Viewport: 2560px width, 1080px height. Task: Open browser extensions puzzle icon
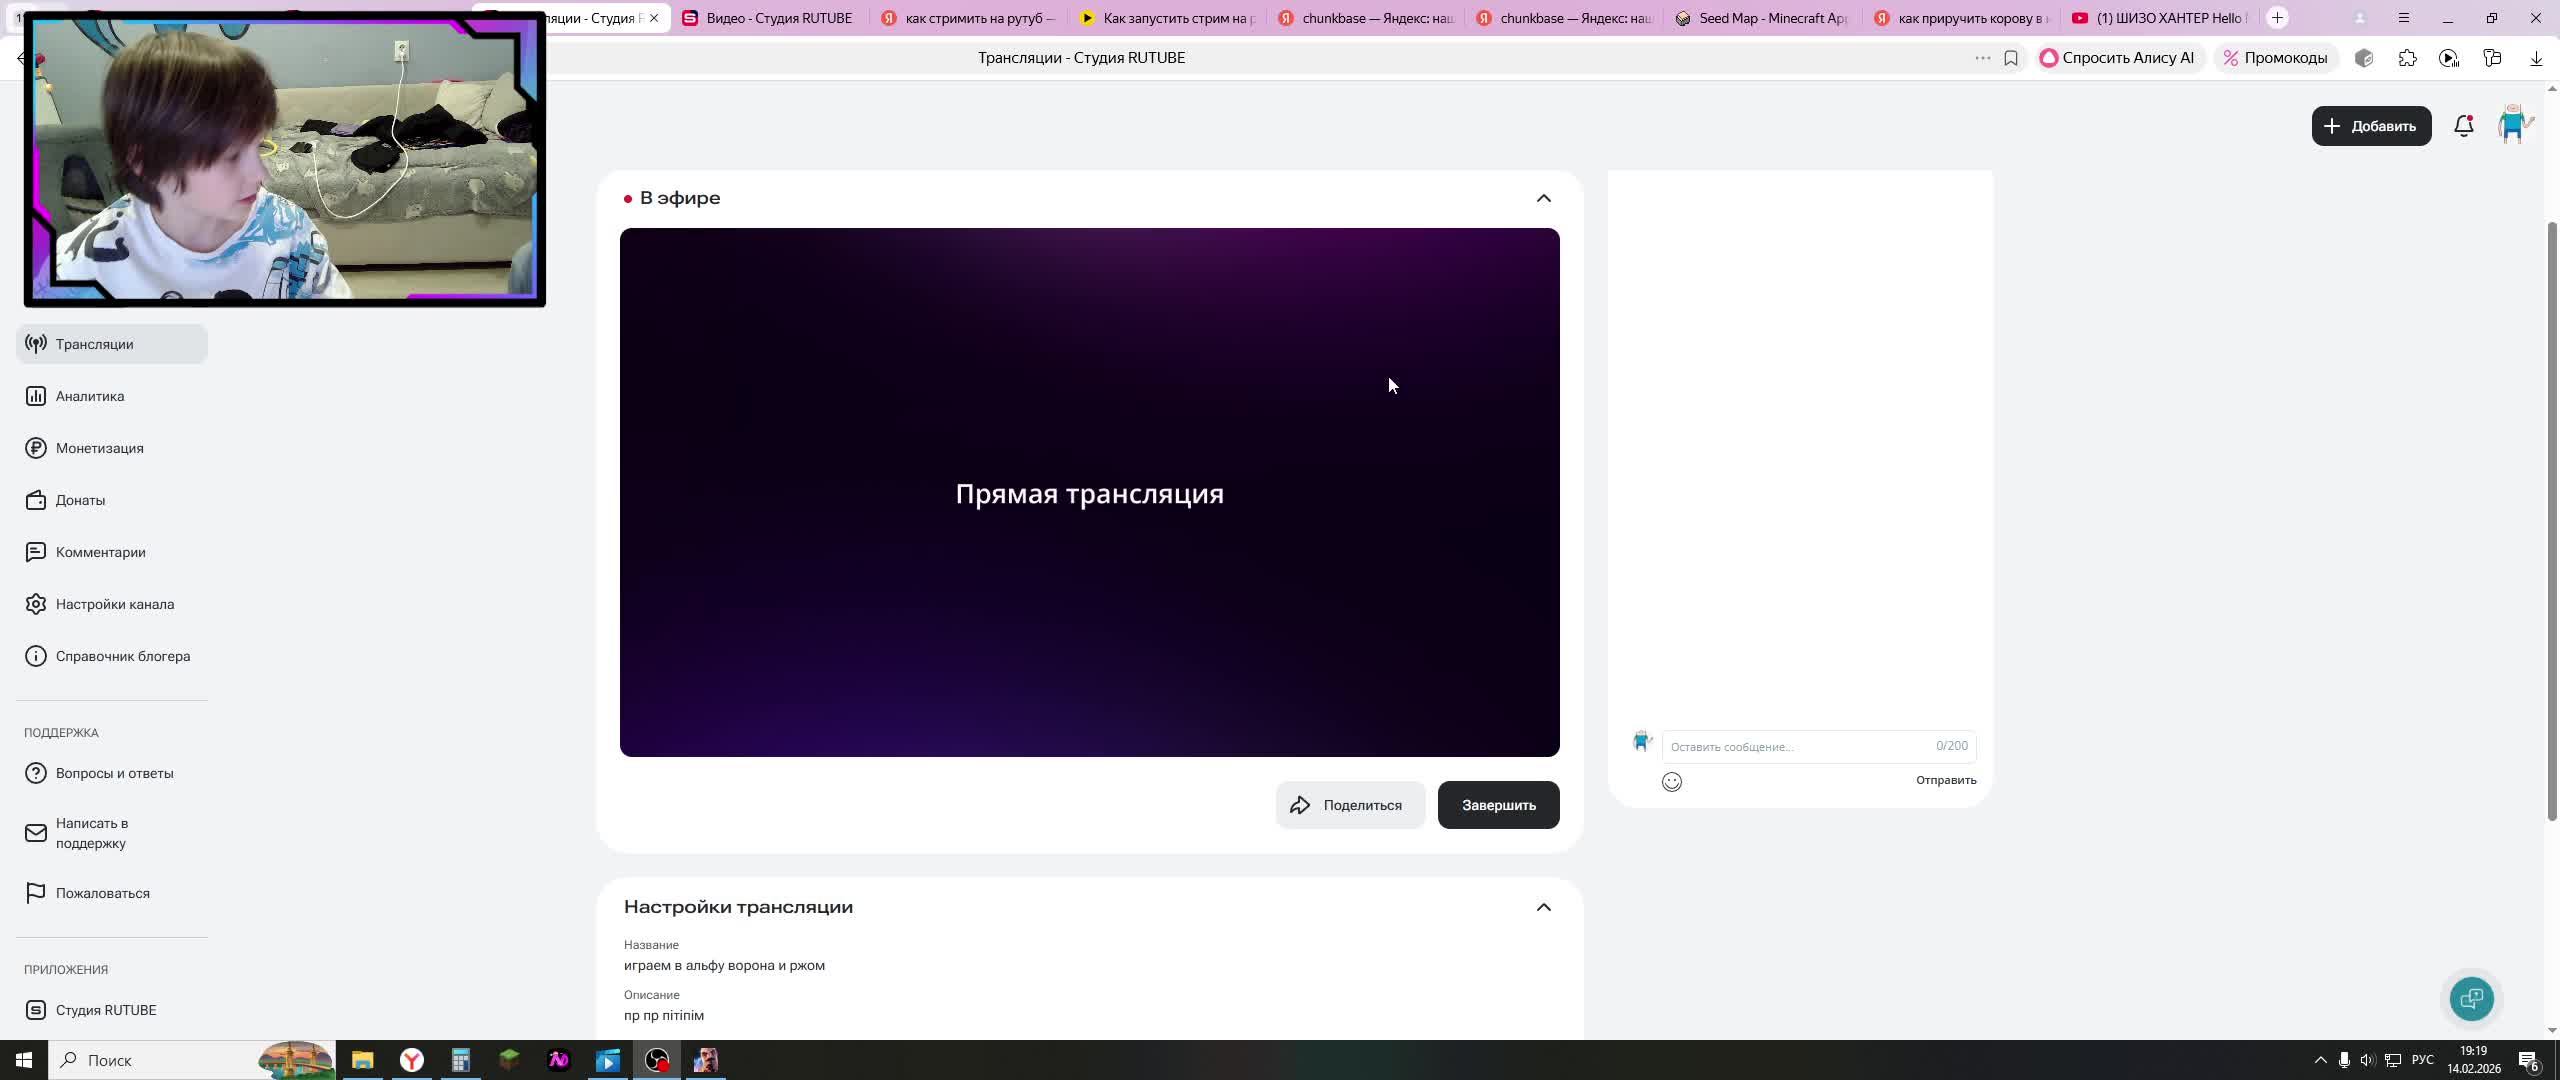2407,58
